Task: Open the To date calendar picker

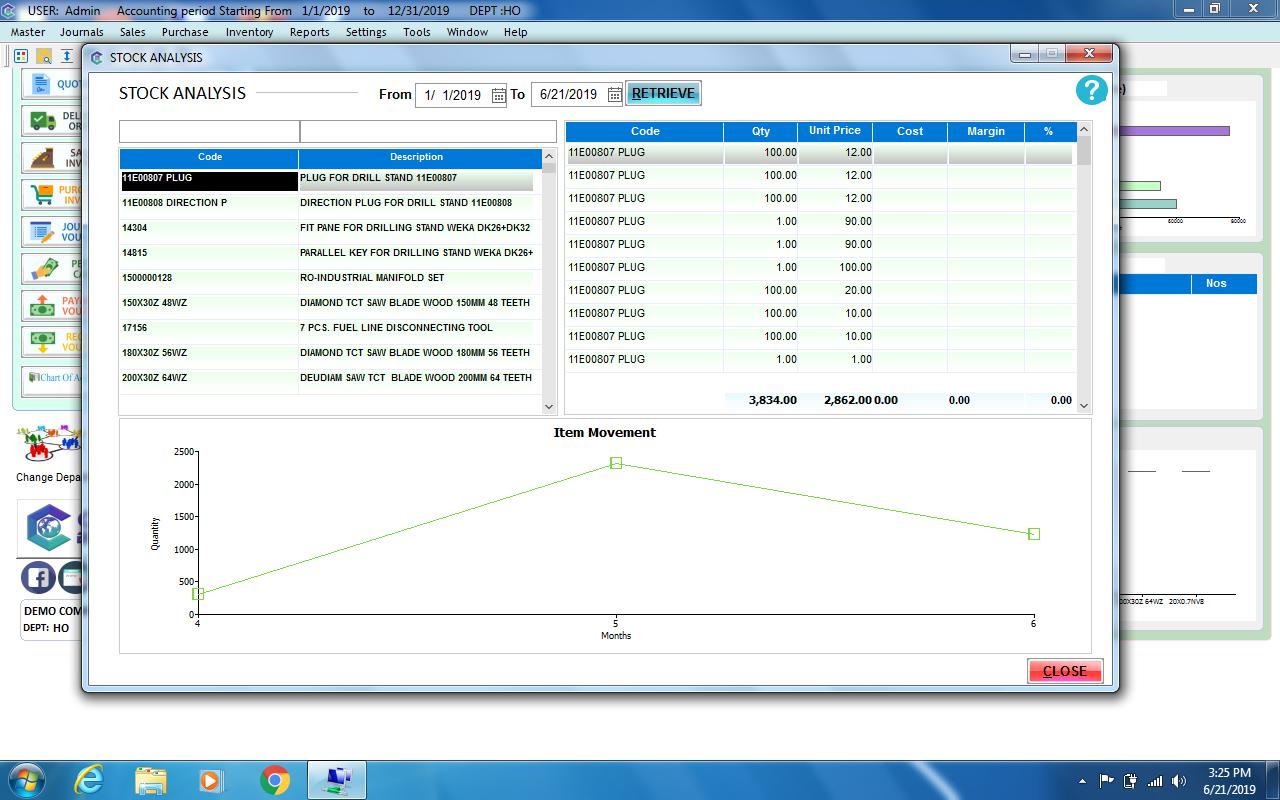Action: (614, 94)
